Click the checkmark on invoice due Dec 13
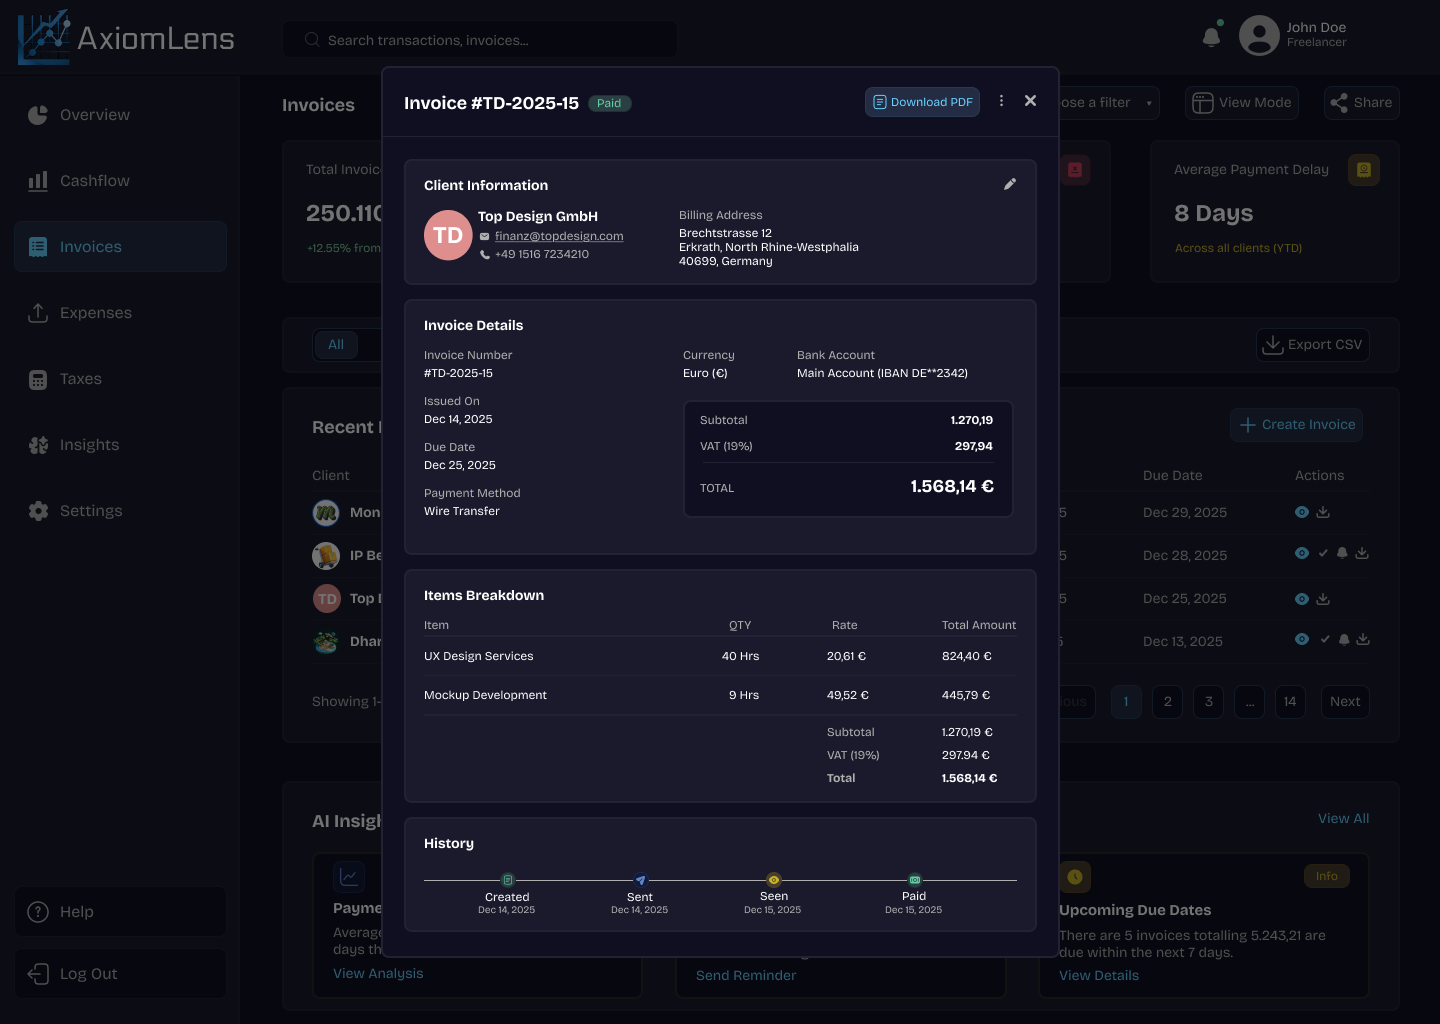This screenshot has height=1024, width=1440. coord(1325,639)
